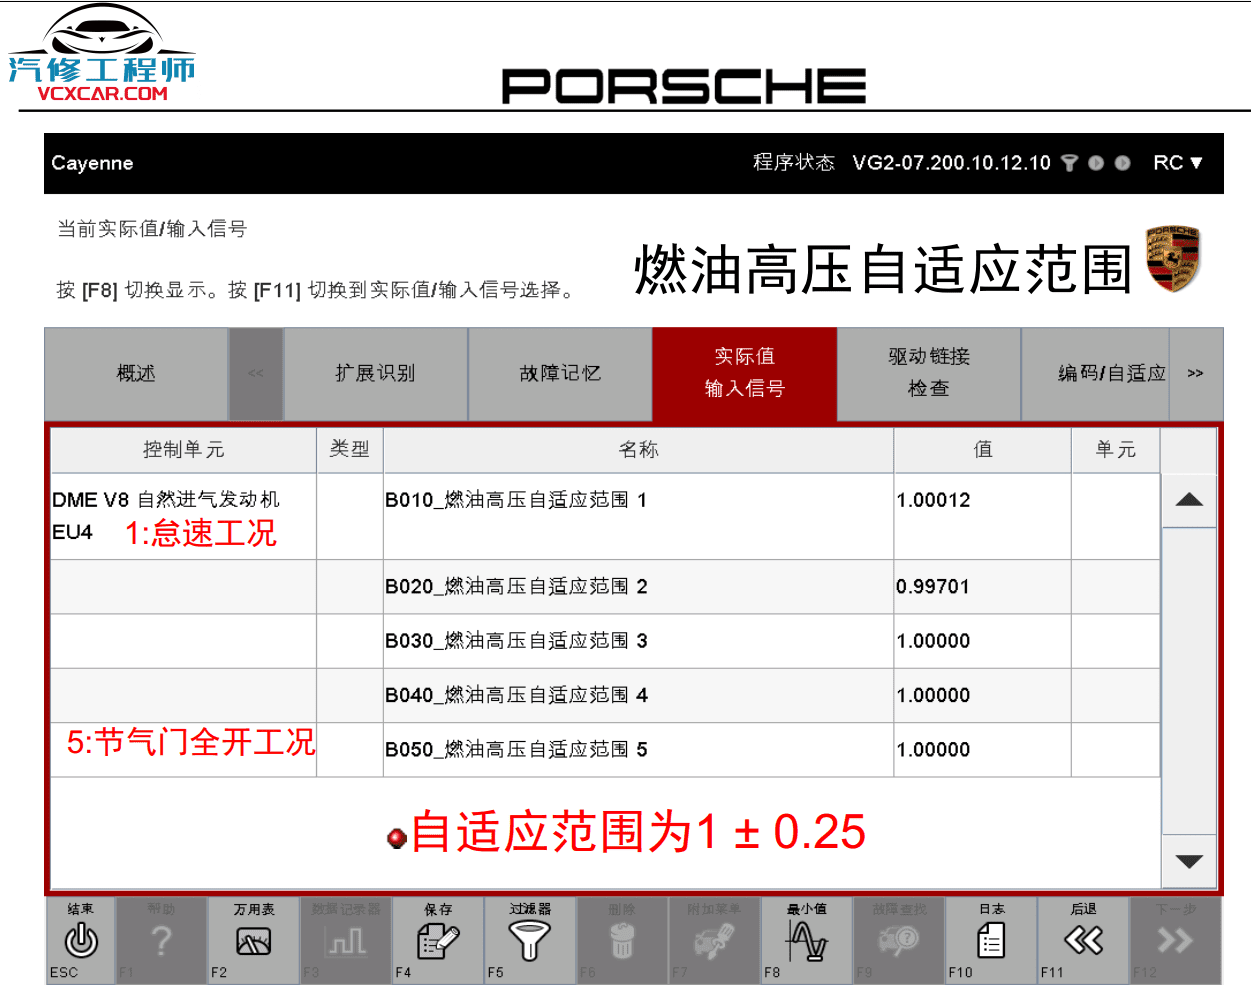The height and width of the screenshot is (1004, 1251).
Task: Switch to the 故障记忆 tab
Action: [560, 373]
